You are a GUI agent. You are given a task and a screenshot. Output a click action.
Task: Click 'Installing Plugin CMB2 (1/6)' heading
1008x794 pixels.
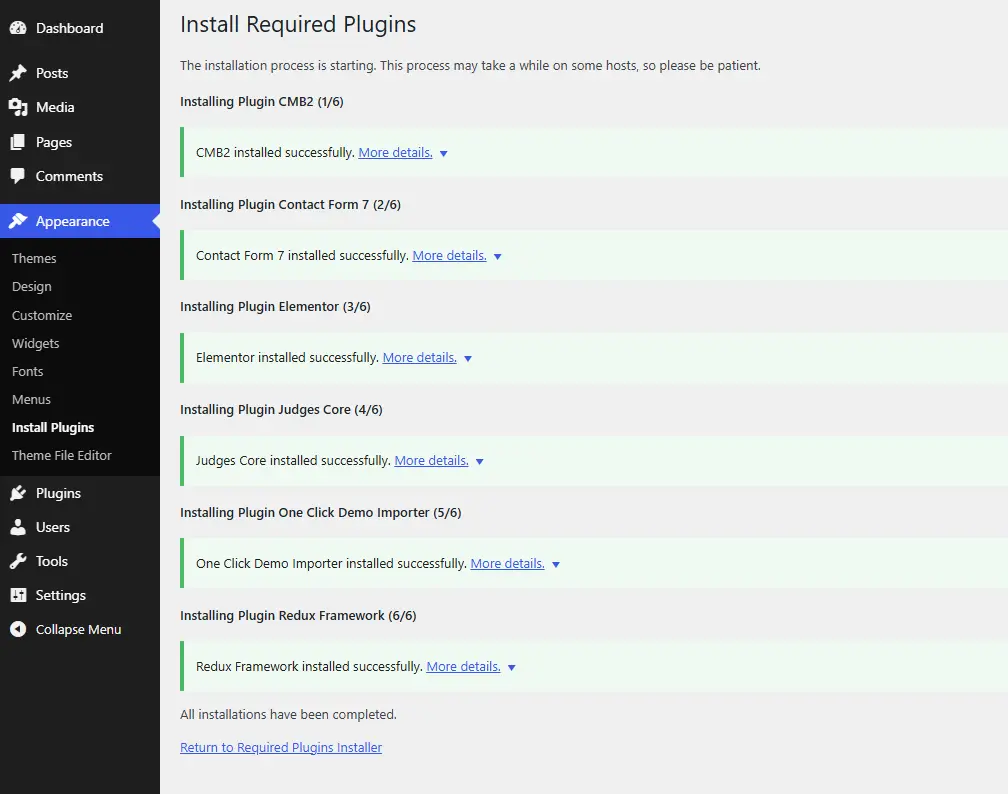262,102
